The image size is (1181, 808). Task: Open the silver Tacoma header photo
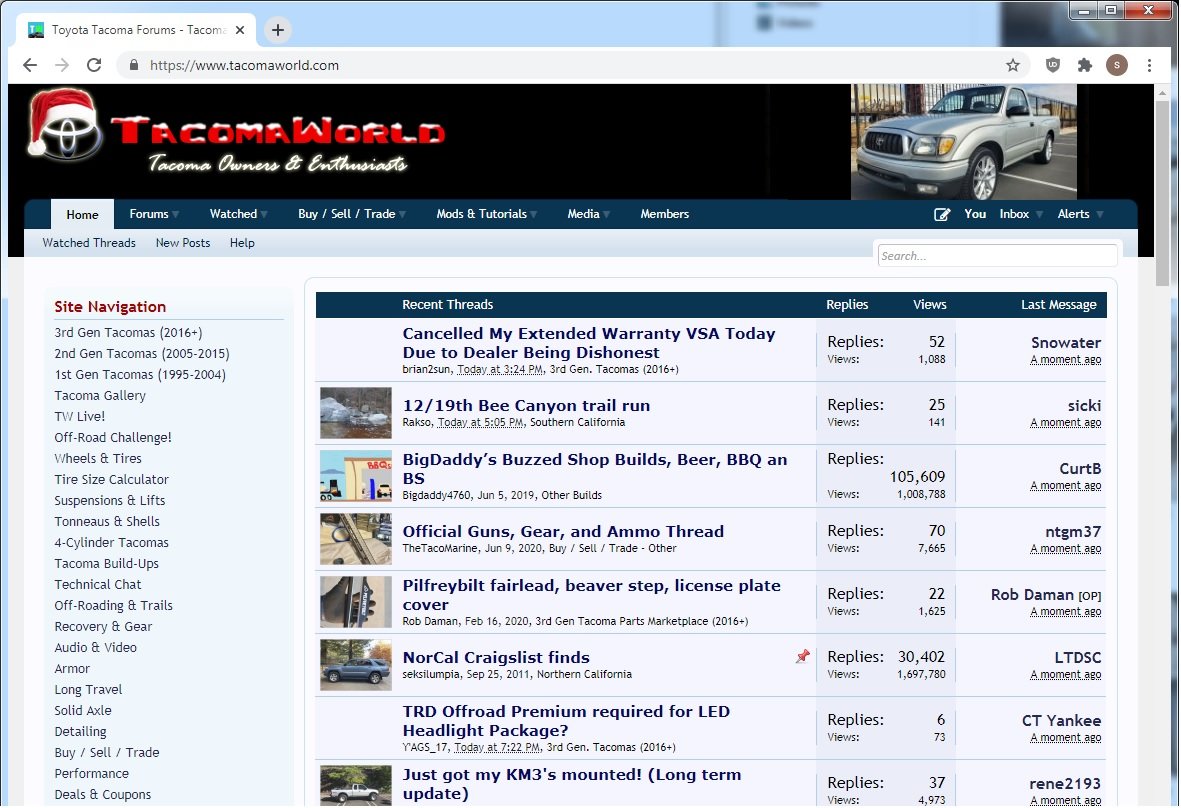(963, 142)
